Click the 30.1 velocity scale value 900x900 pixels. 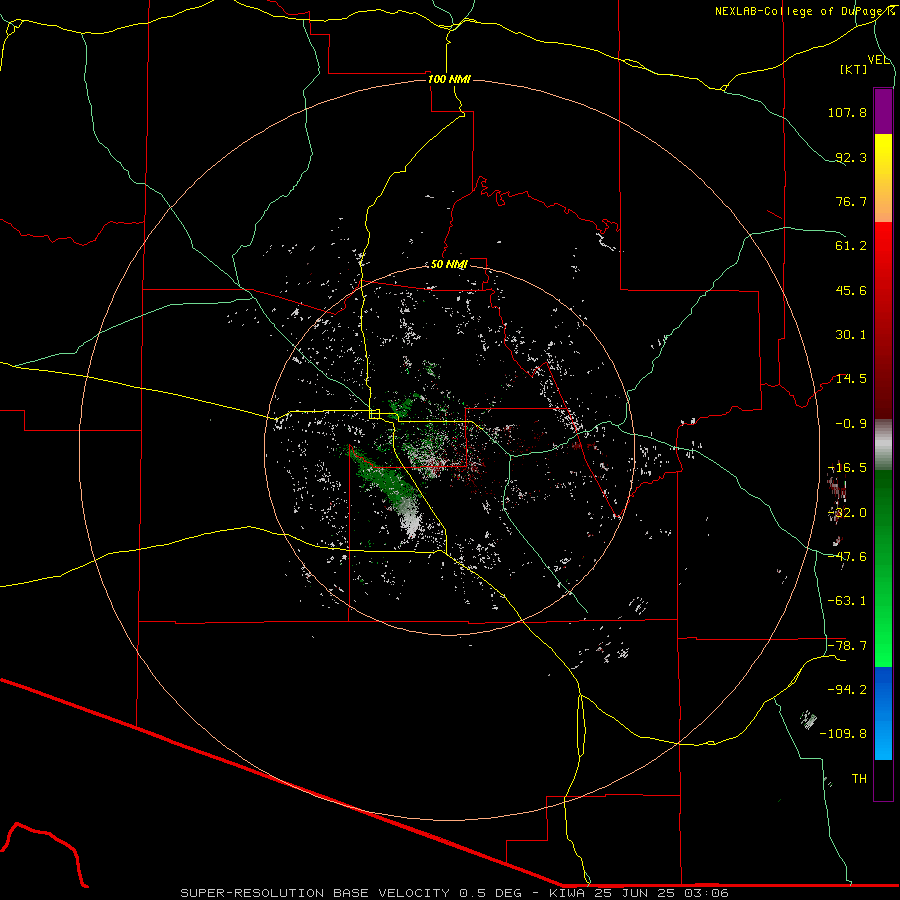click(x=851, y=335)
